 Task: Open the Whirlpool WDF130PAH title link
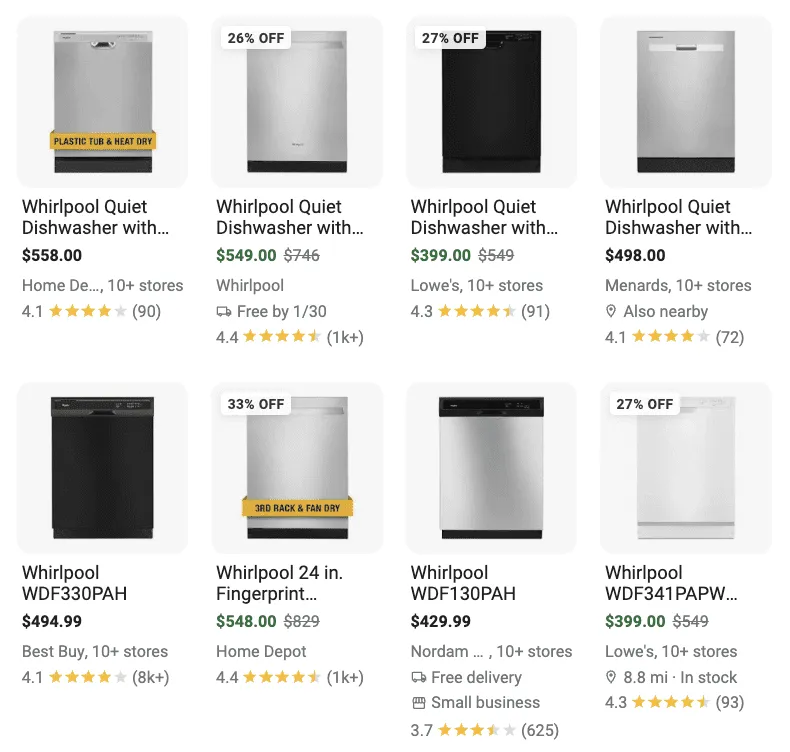click(463, 583)
